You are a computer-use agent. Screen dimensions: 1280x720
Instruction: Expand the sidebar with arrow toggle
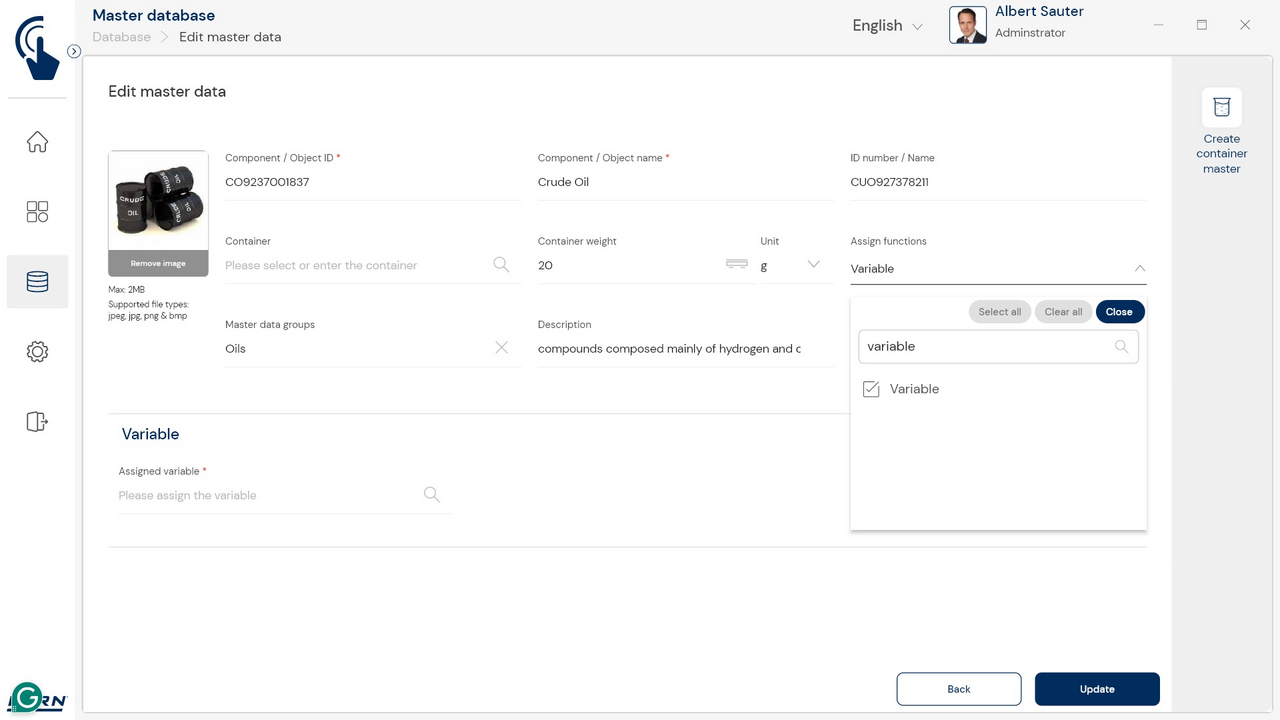[74, 51]
